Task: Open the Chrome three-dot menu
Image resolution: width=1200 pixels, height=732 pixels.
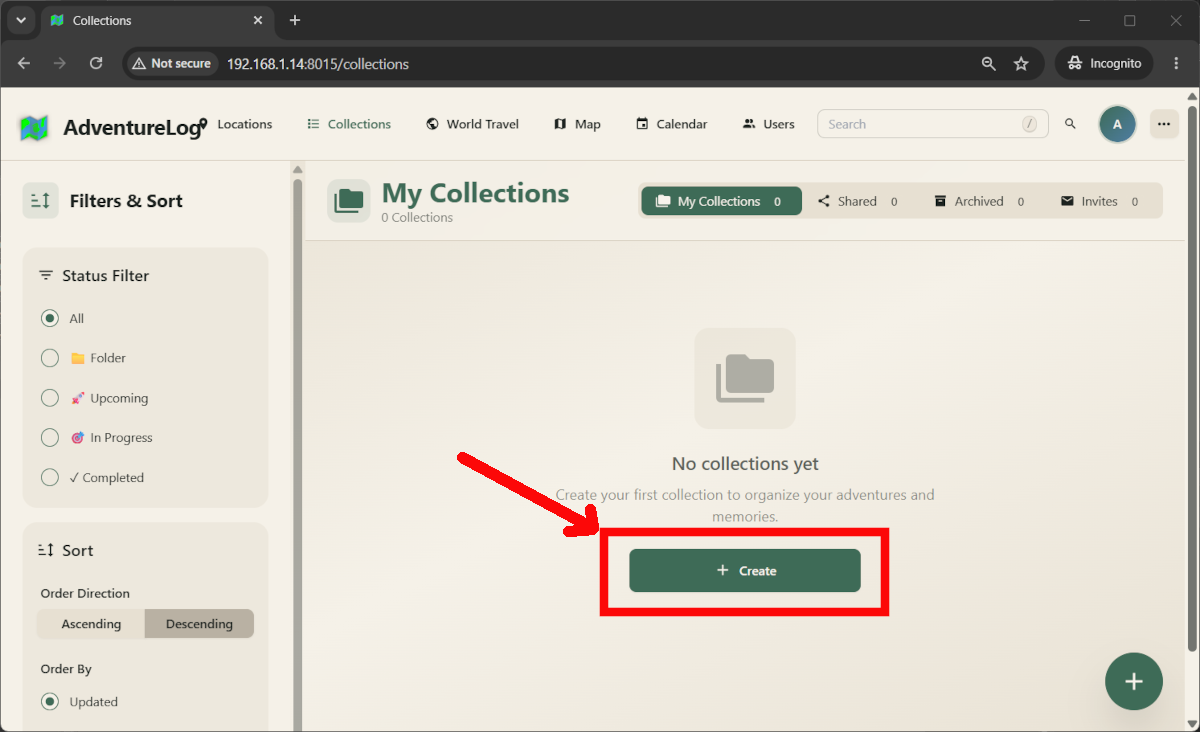Action: 1175,63
